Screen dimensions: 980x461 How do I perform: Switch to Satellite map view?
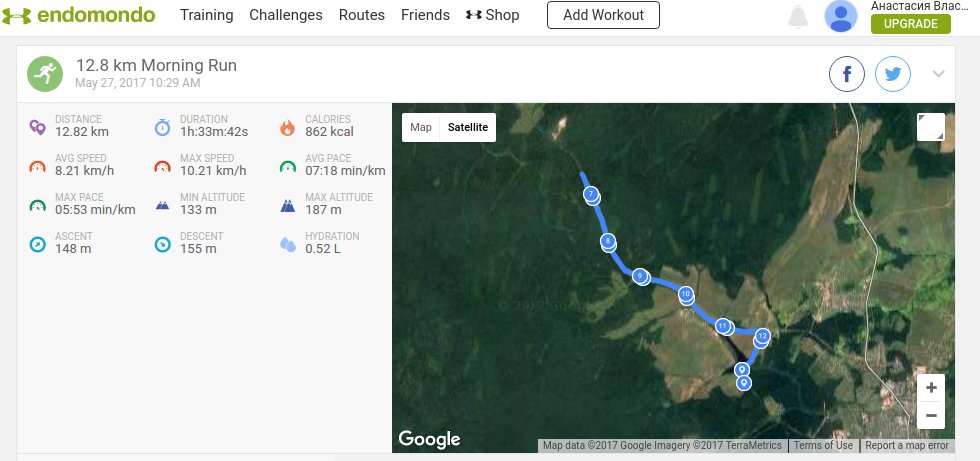click(467, 127)
